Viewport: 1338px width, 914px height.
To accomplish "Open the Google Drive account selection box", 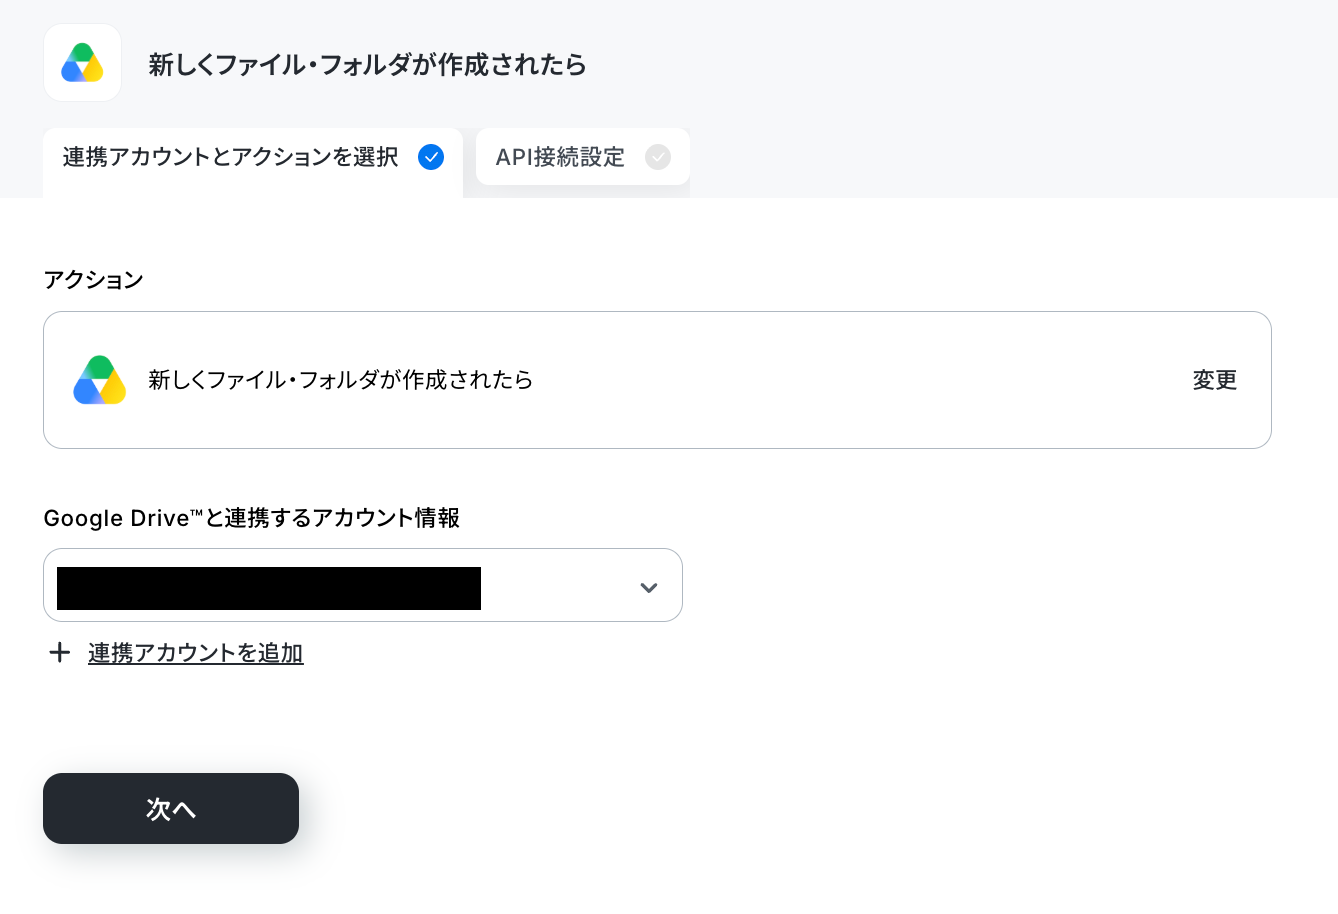I will coord(363,585).
